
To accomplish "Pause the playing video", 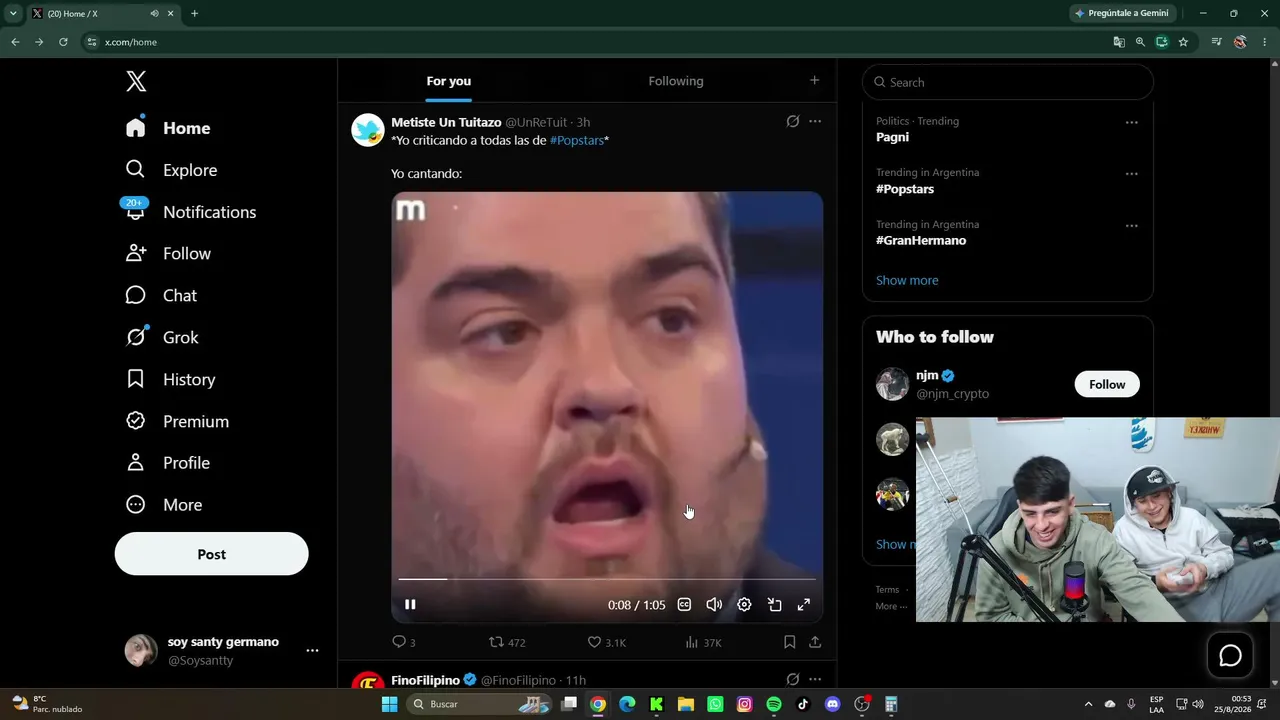I will [410, 604].
